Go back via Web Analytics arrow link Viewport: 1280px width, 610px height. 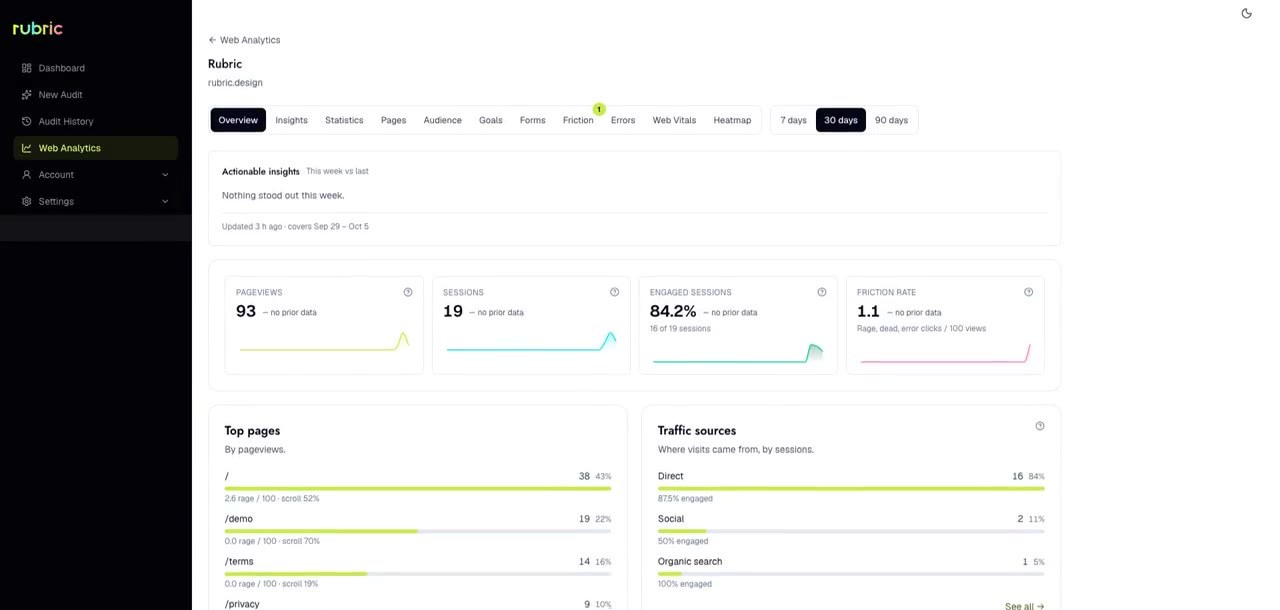click(244, 40)
